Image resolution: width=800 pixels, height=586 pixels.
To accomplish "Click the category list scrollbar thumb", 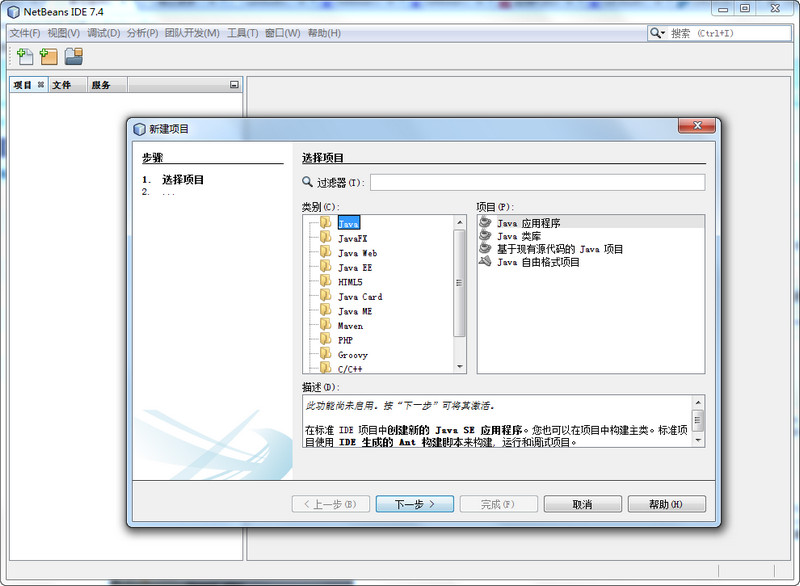I will 459,283.
